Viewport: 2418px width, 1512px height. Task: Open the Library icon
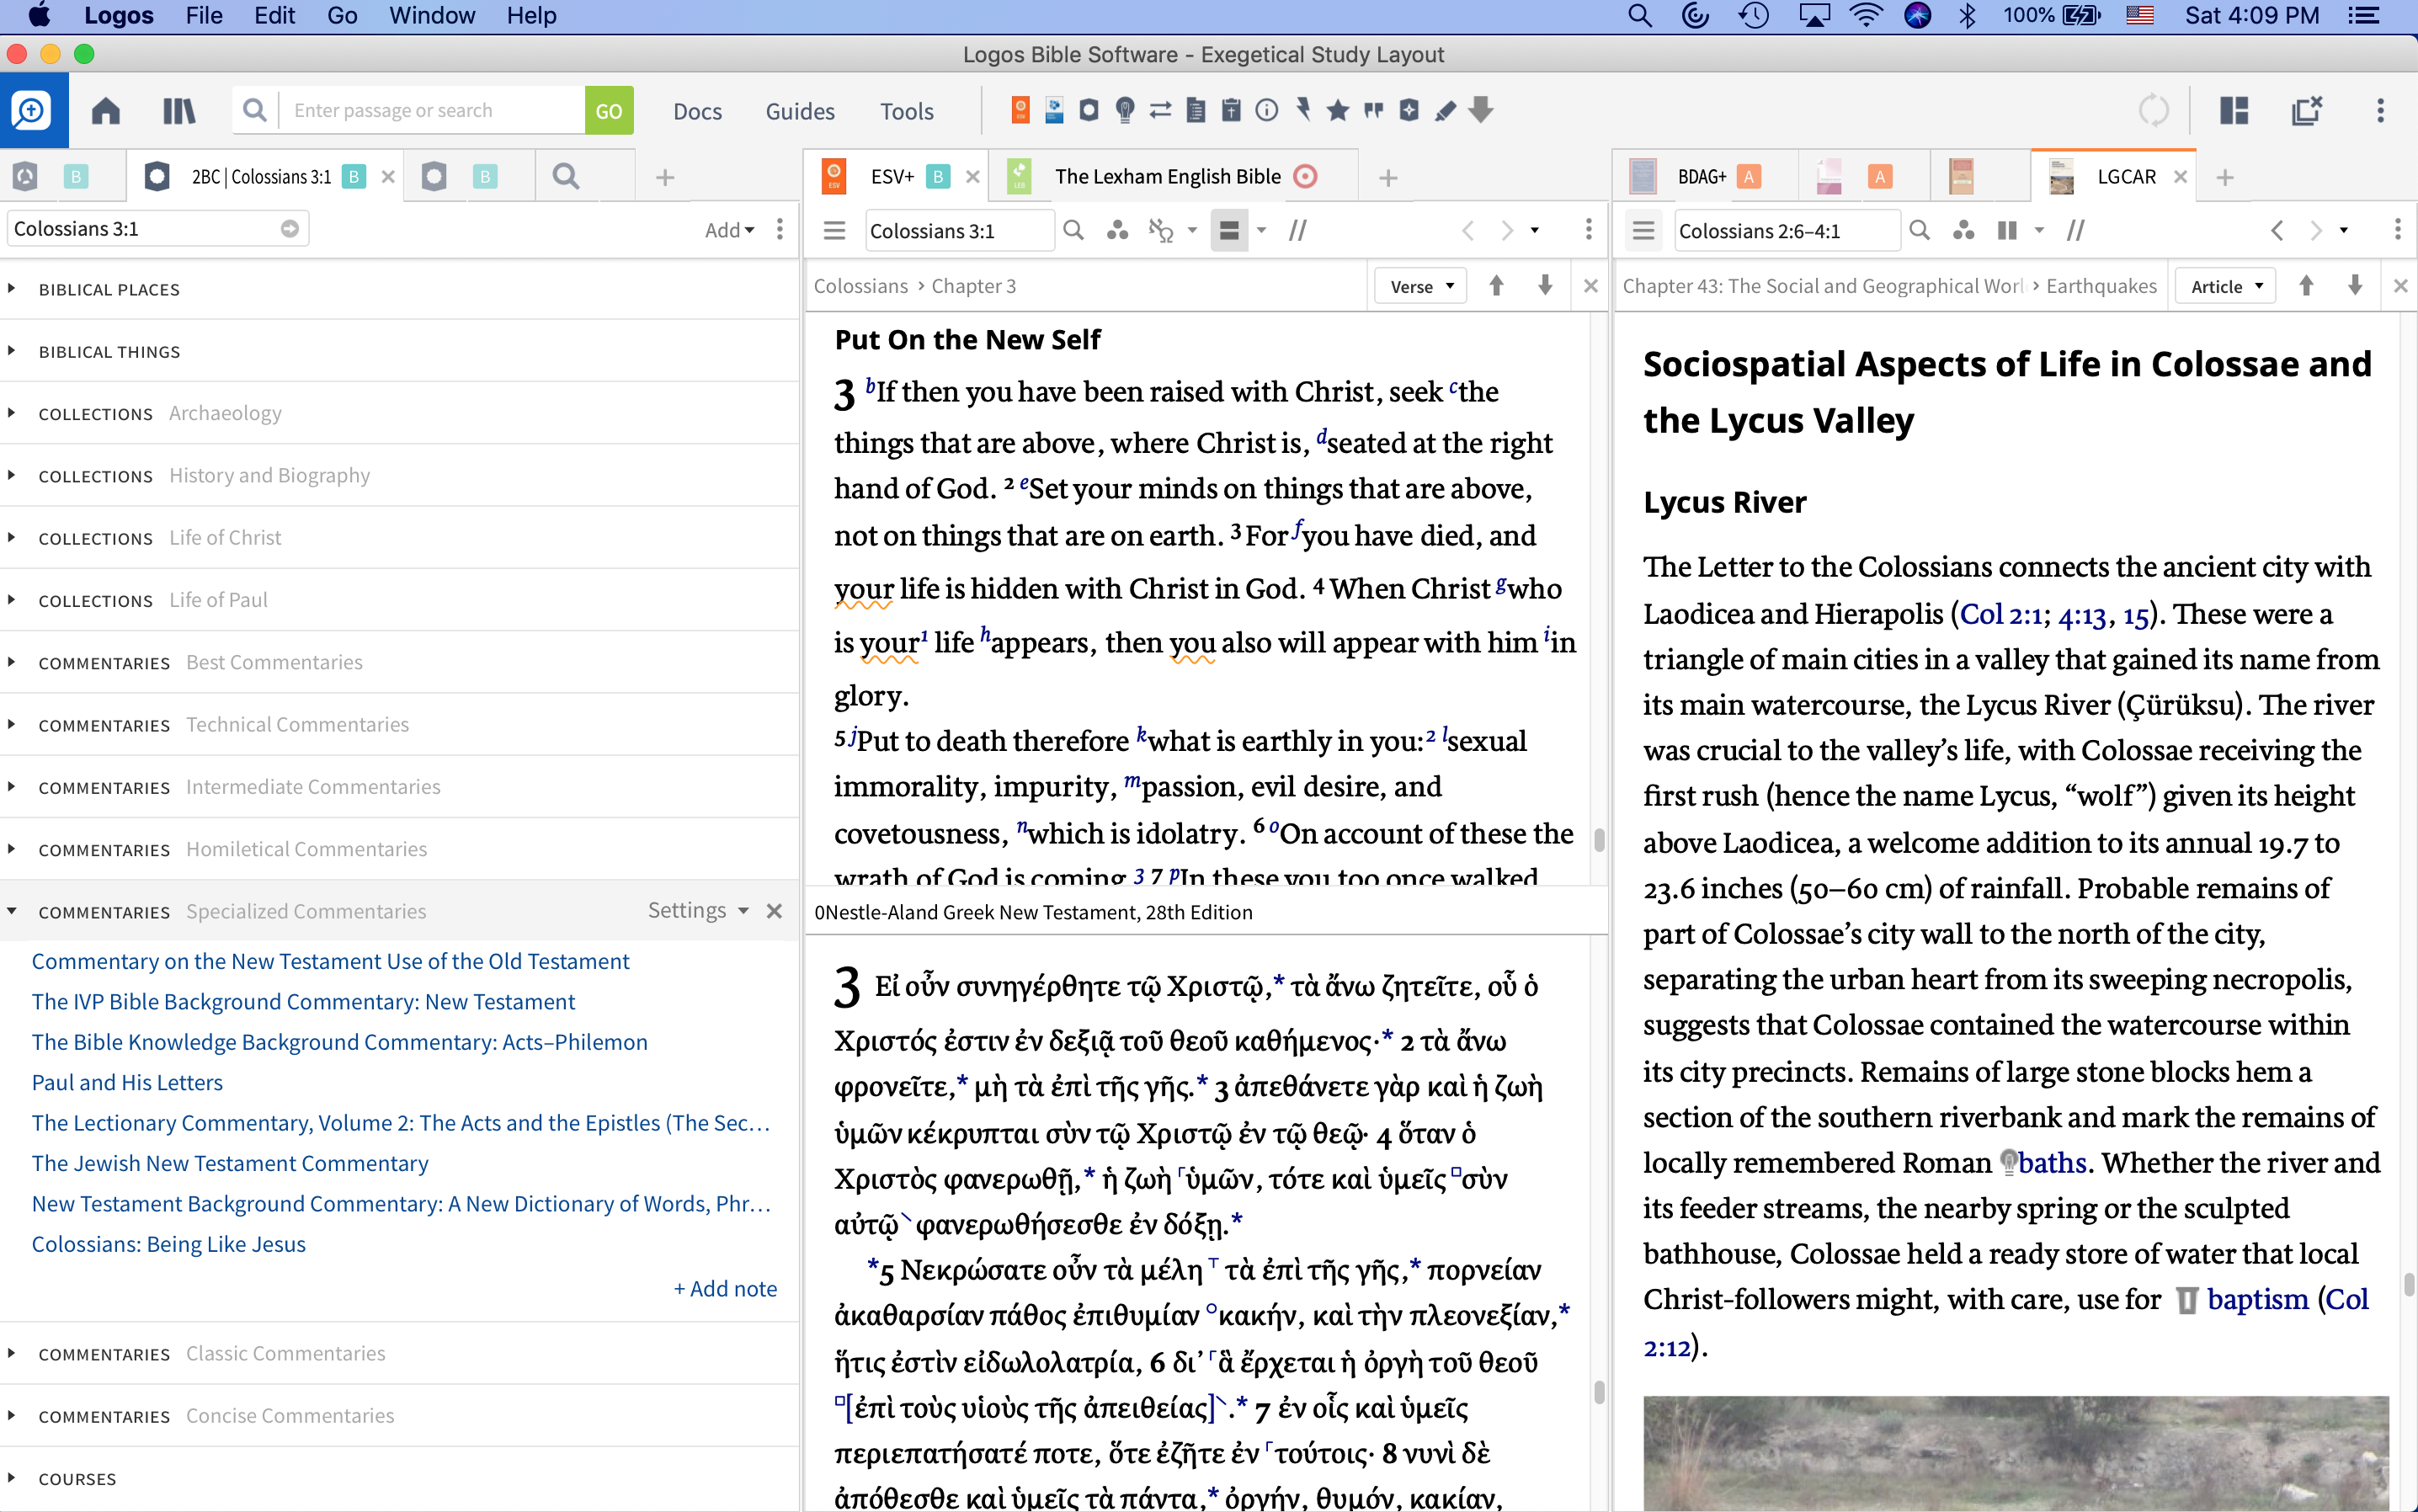(x=179, y=110)
